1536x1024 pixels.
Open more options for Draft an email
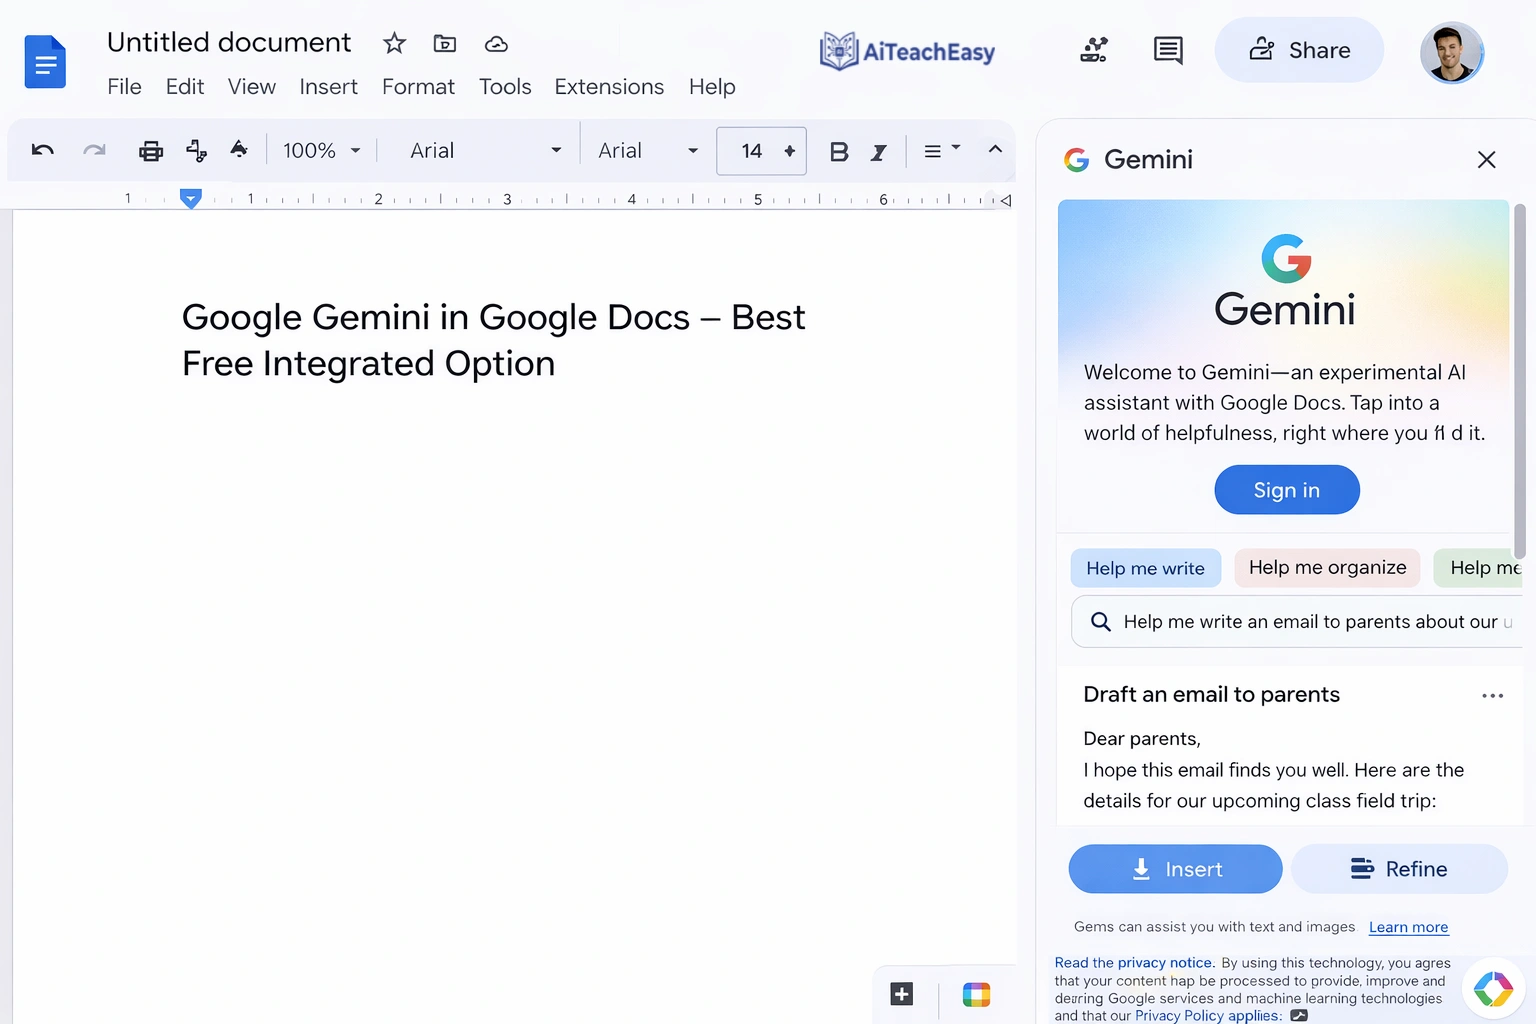[1492, 695]
